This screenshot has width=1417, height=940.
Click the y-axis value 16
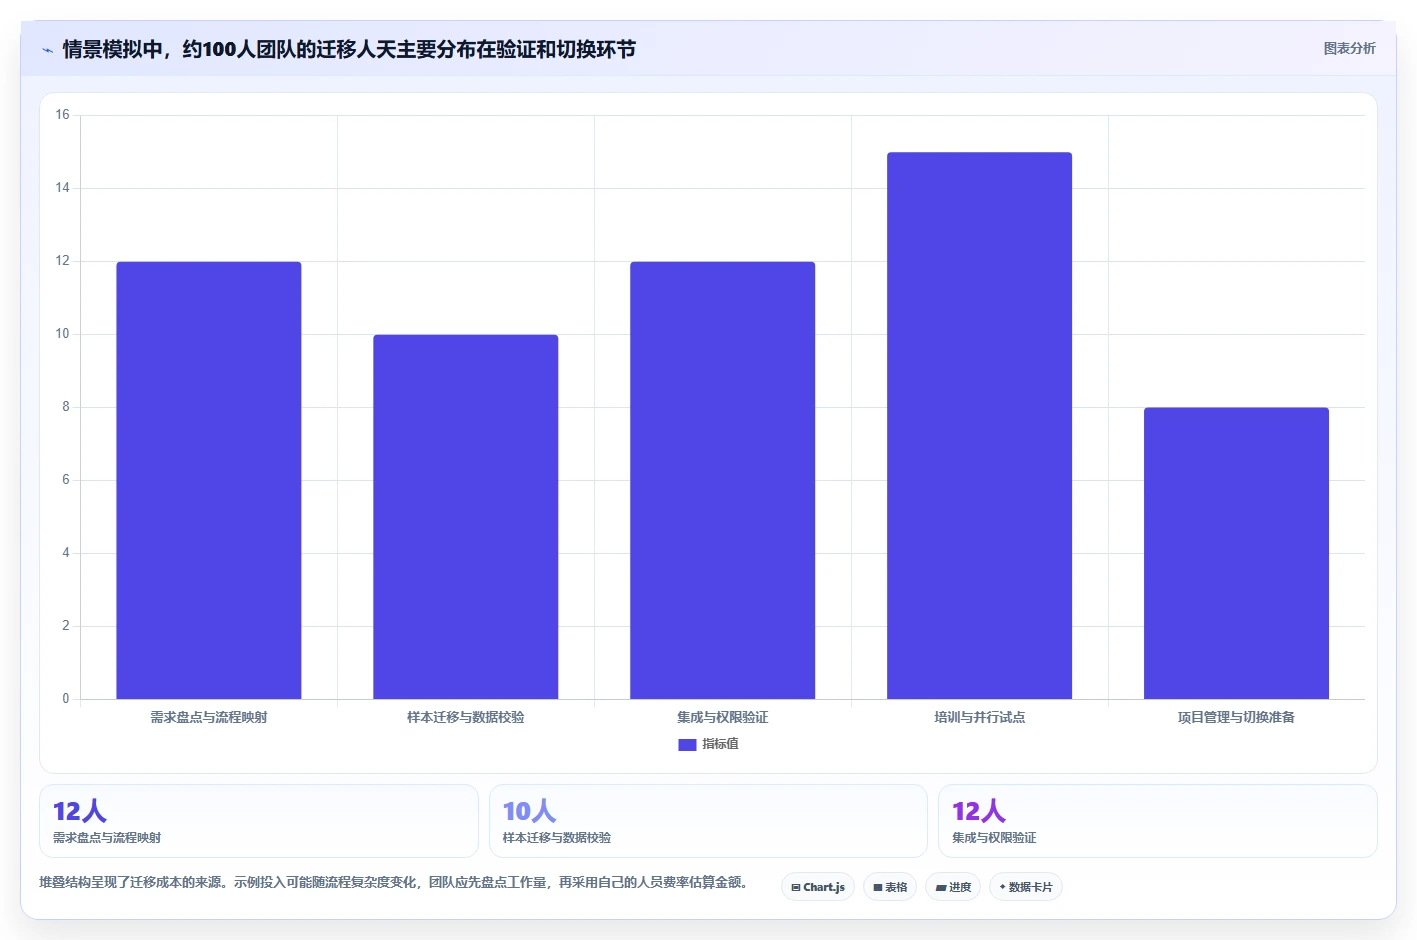pyautogui.click(x=63, y=115)
